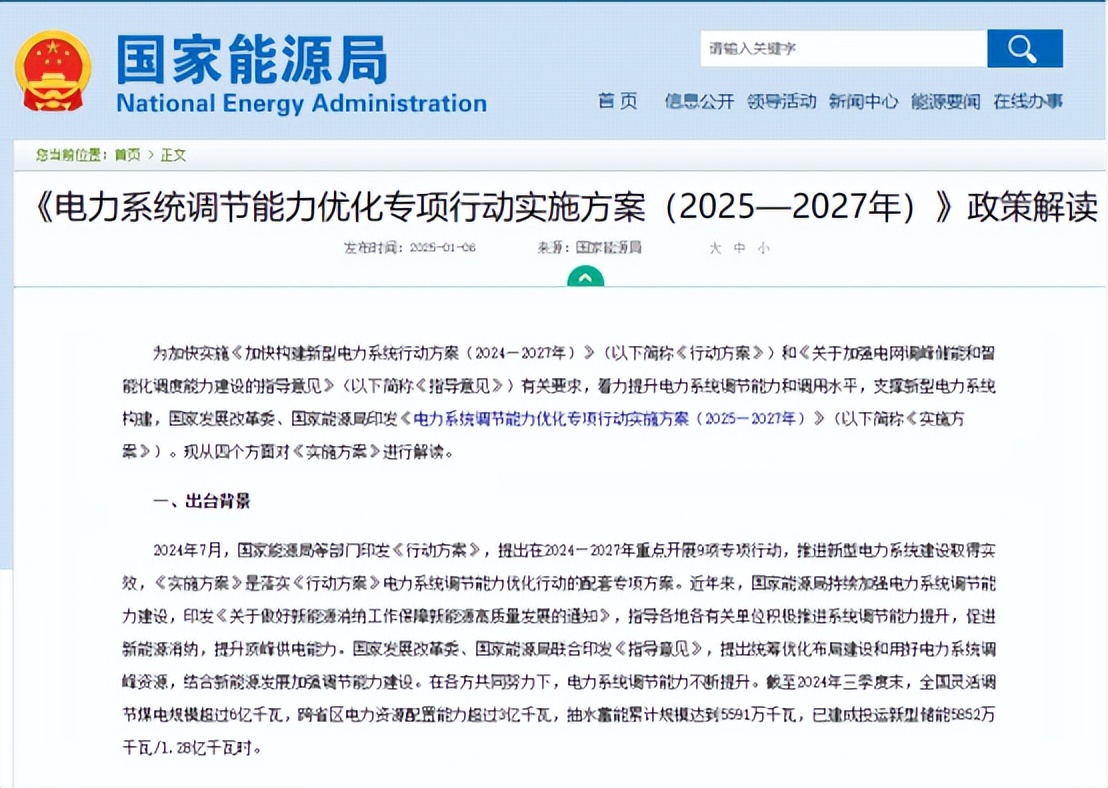The height and width of the screenshot is (788, 1108).
Task: Open the blue 电力系统调节能力优化专项行动实施方案 link
Action: [612, 419]
